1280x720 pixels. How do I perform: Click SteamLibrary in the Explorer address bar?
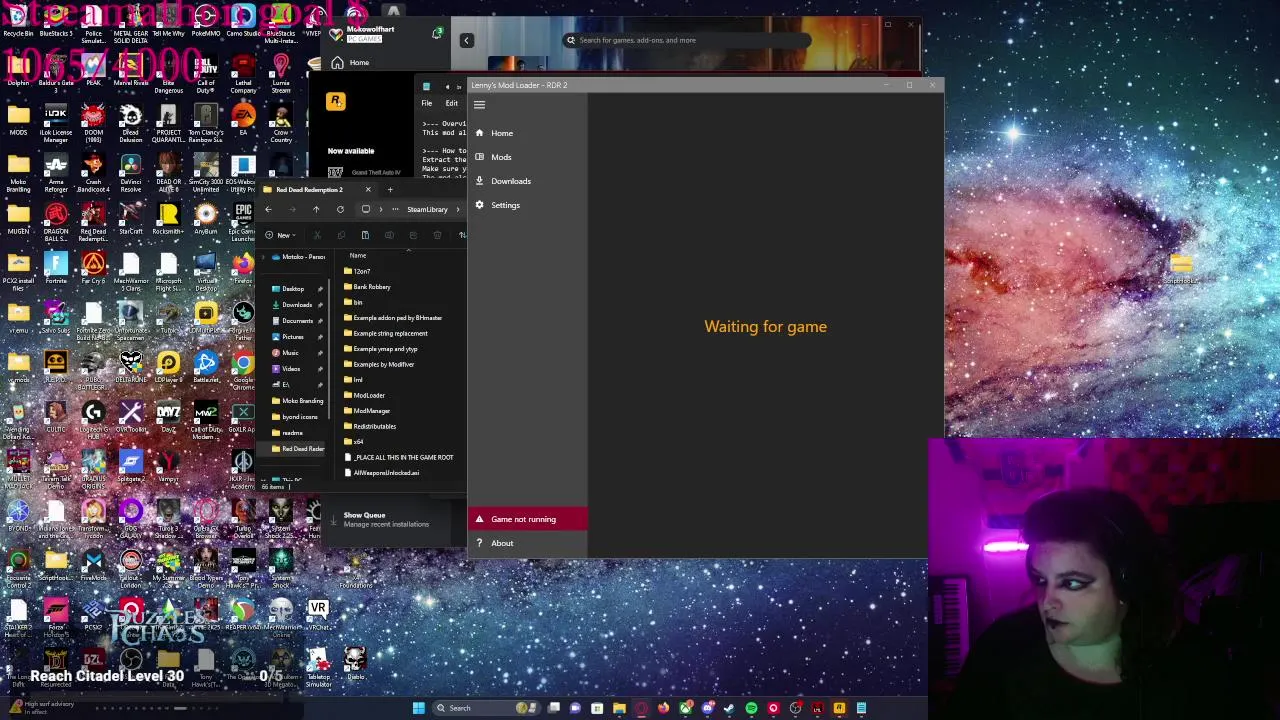[x=427, y=209]
